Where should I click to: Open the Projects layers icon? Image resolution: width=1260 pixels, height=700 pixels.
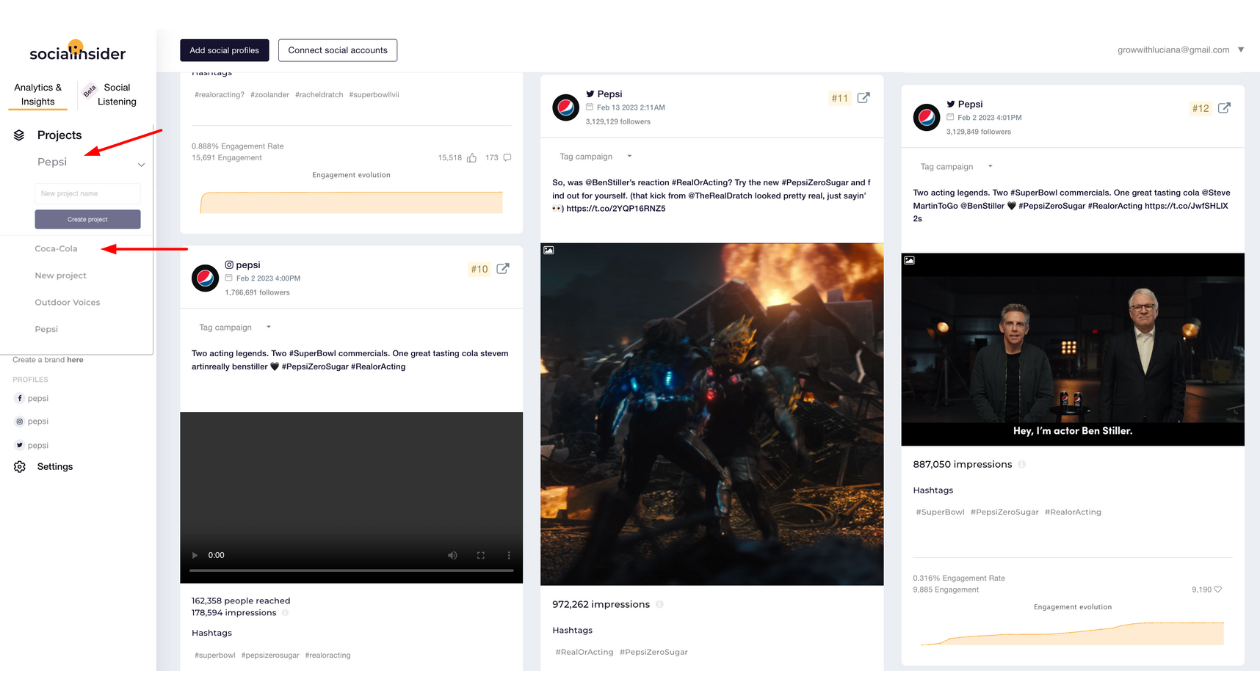pos(19,135)
